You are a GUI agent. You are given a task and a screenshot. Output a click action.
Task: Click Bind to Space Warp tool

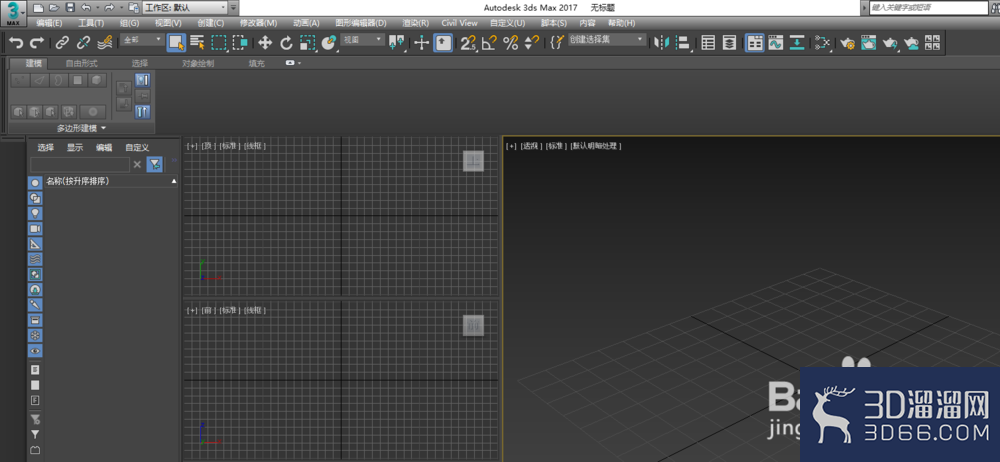tap(105, 43)
